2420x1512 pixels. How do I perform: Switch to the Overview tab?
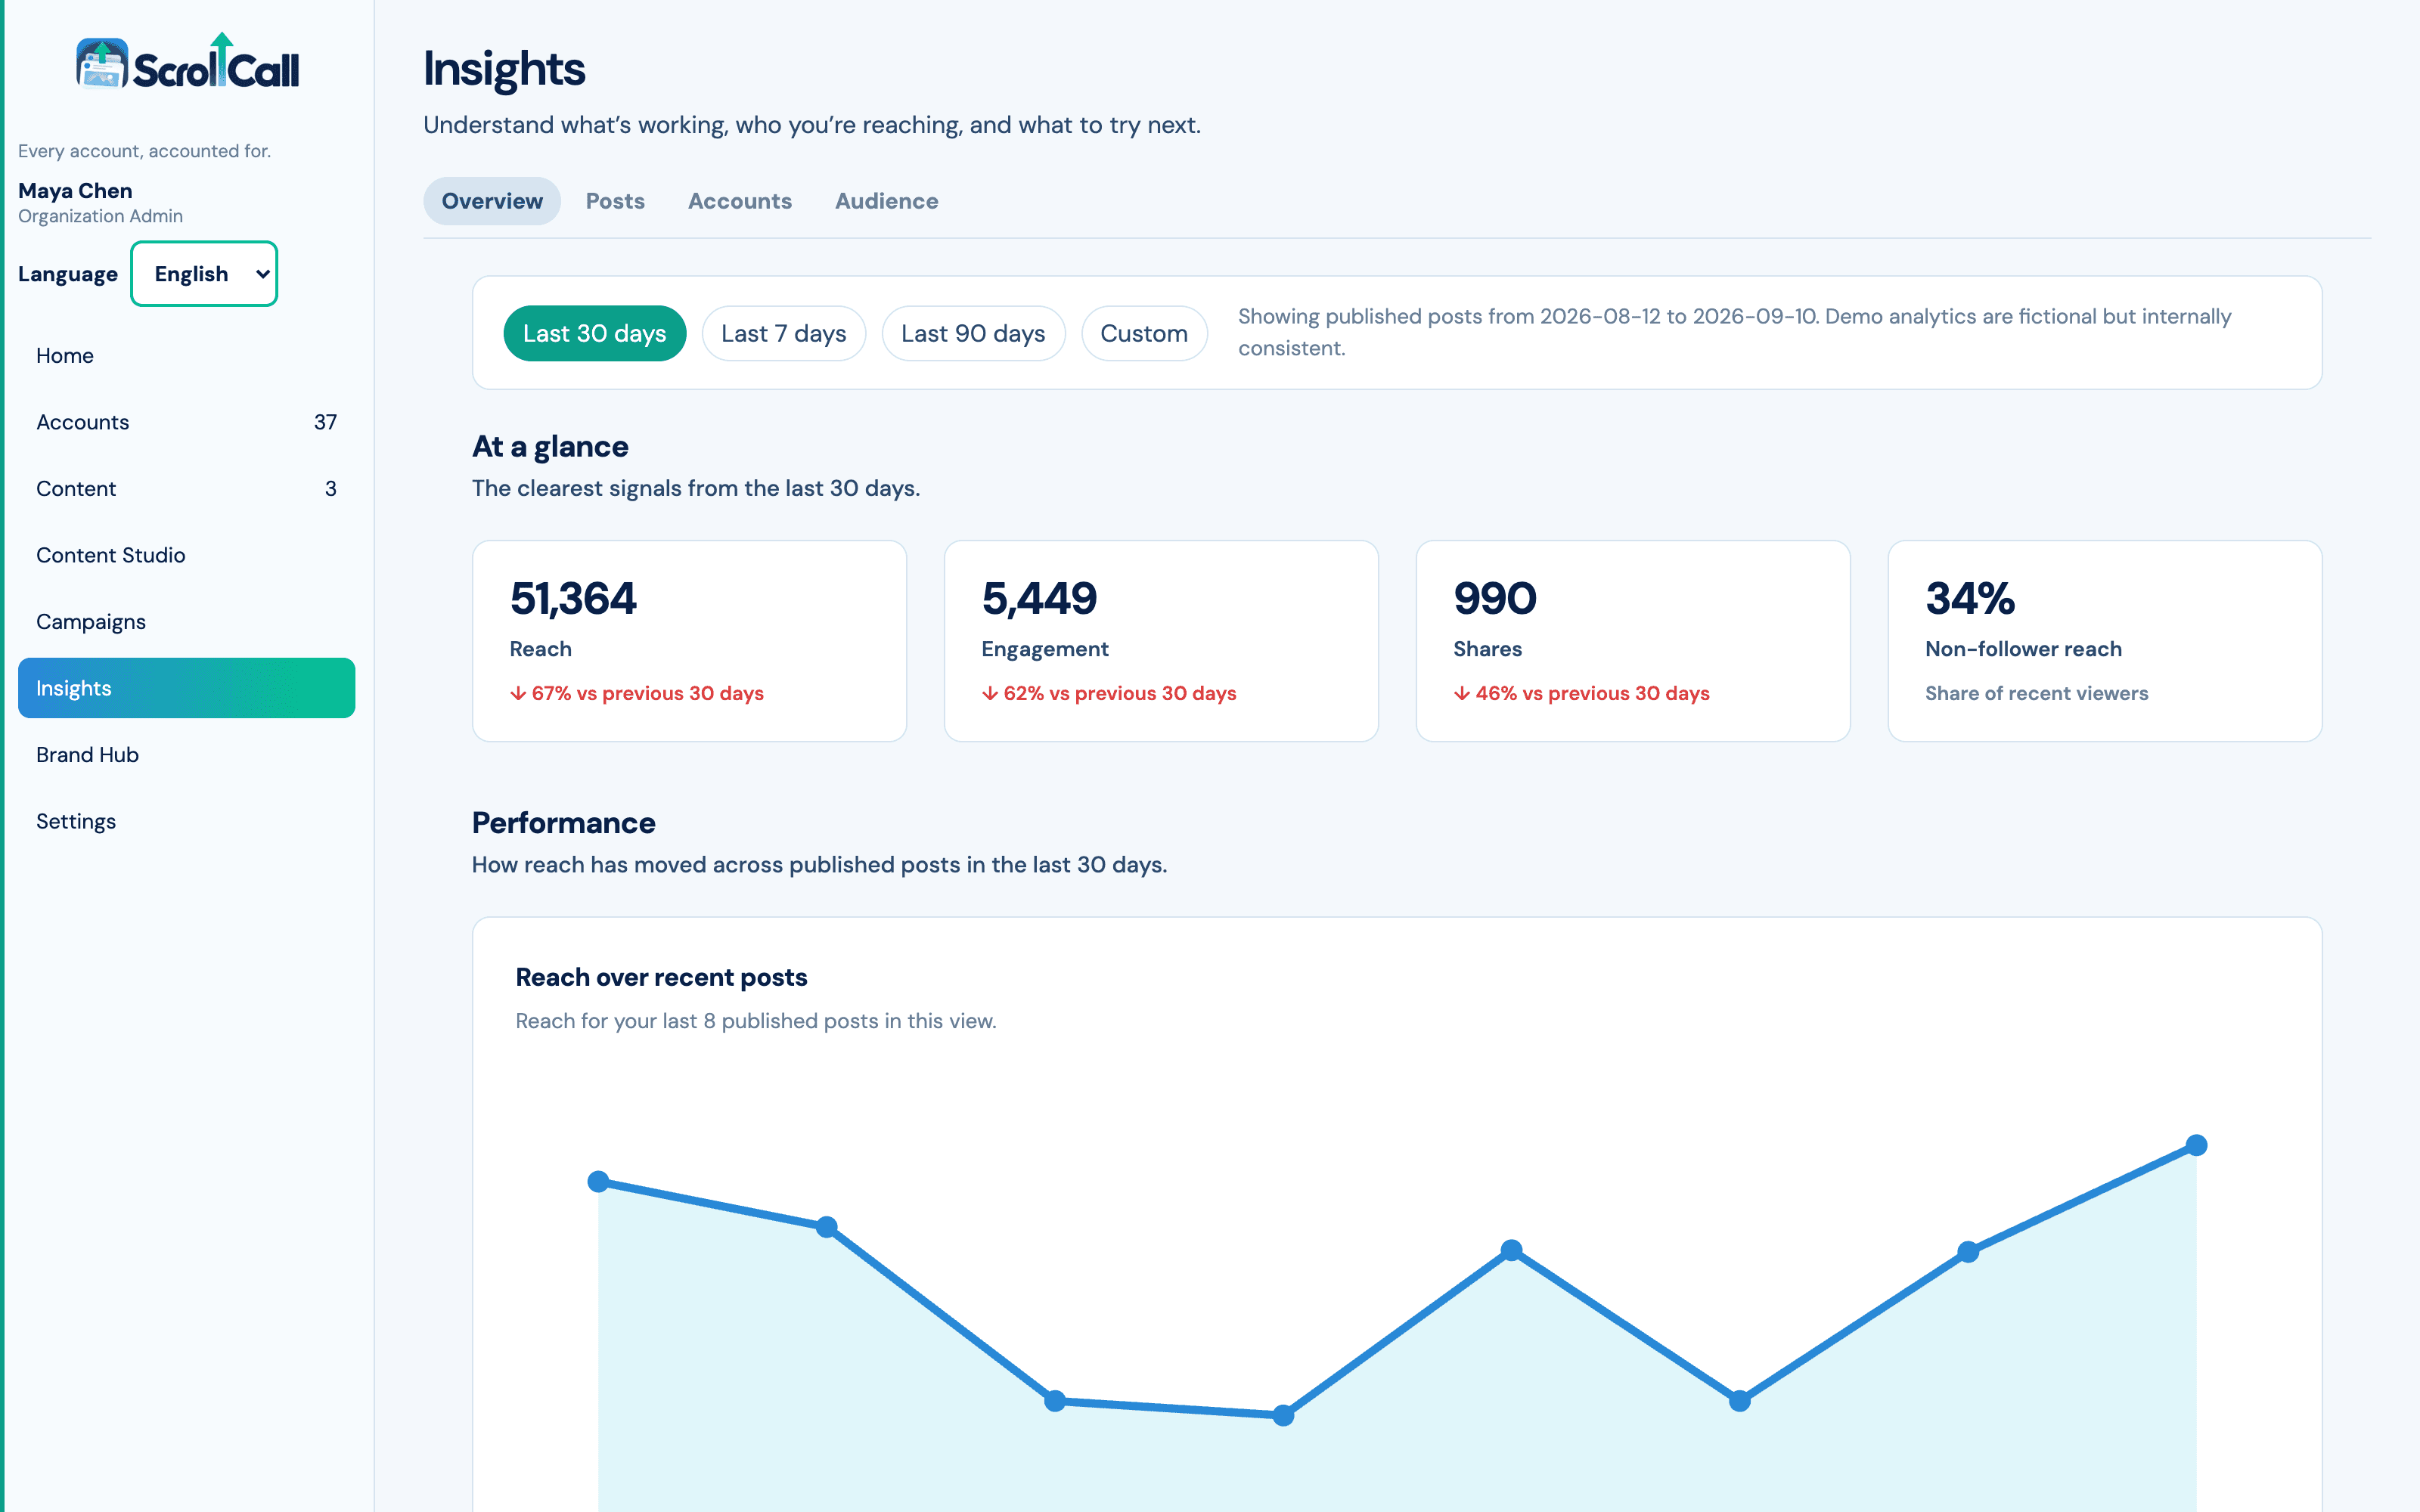(x=492, y=201)
